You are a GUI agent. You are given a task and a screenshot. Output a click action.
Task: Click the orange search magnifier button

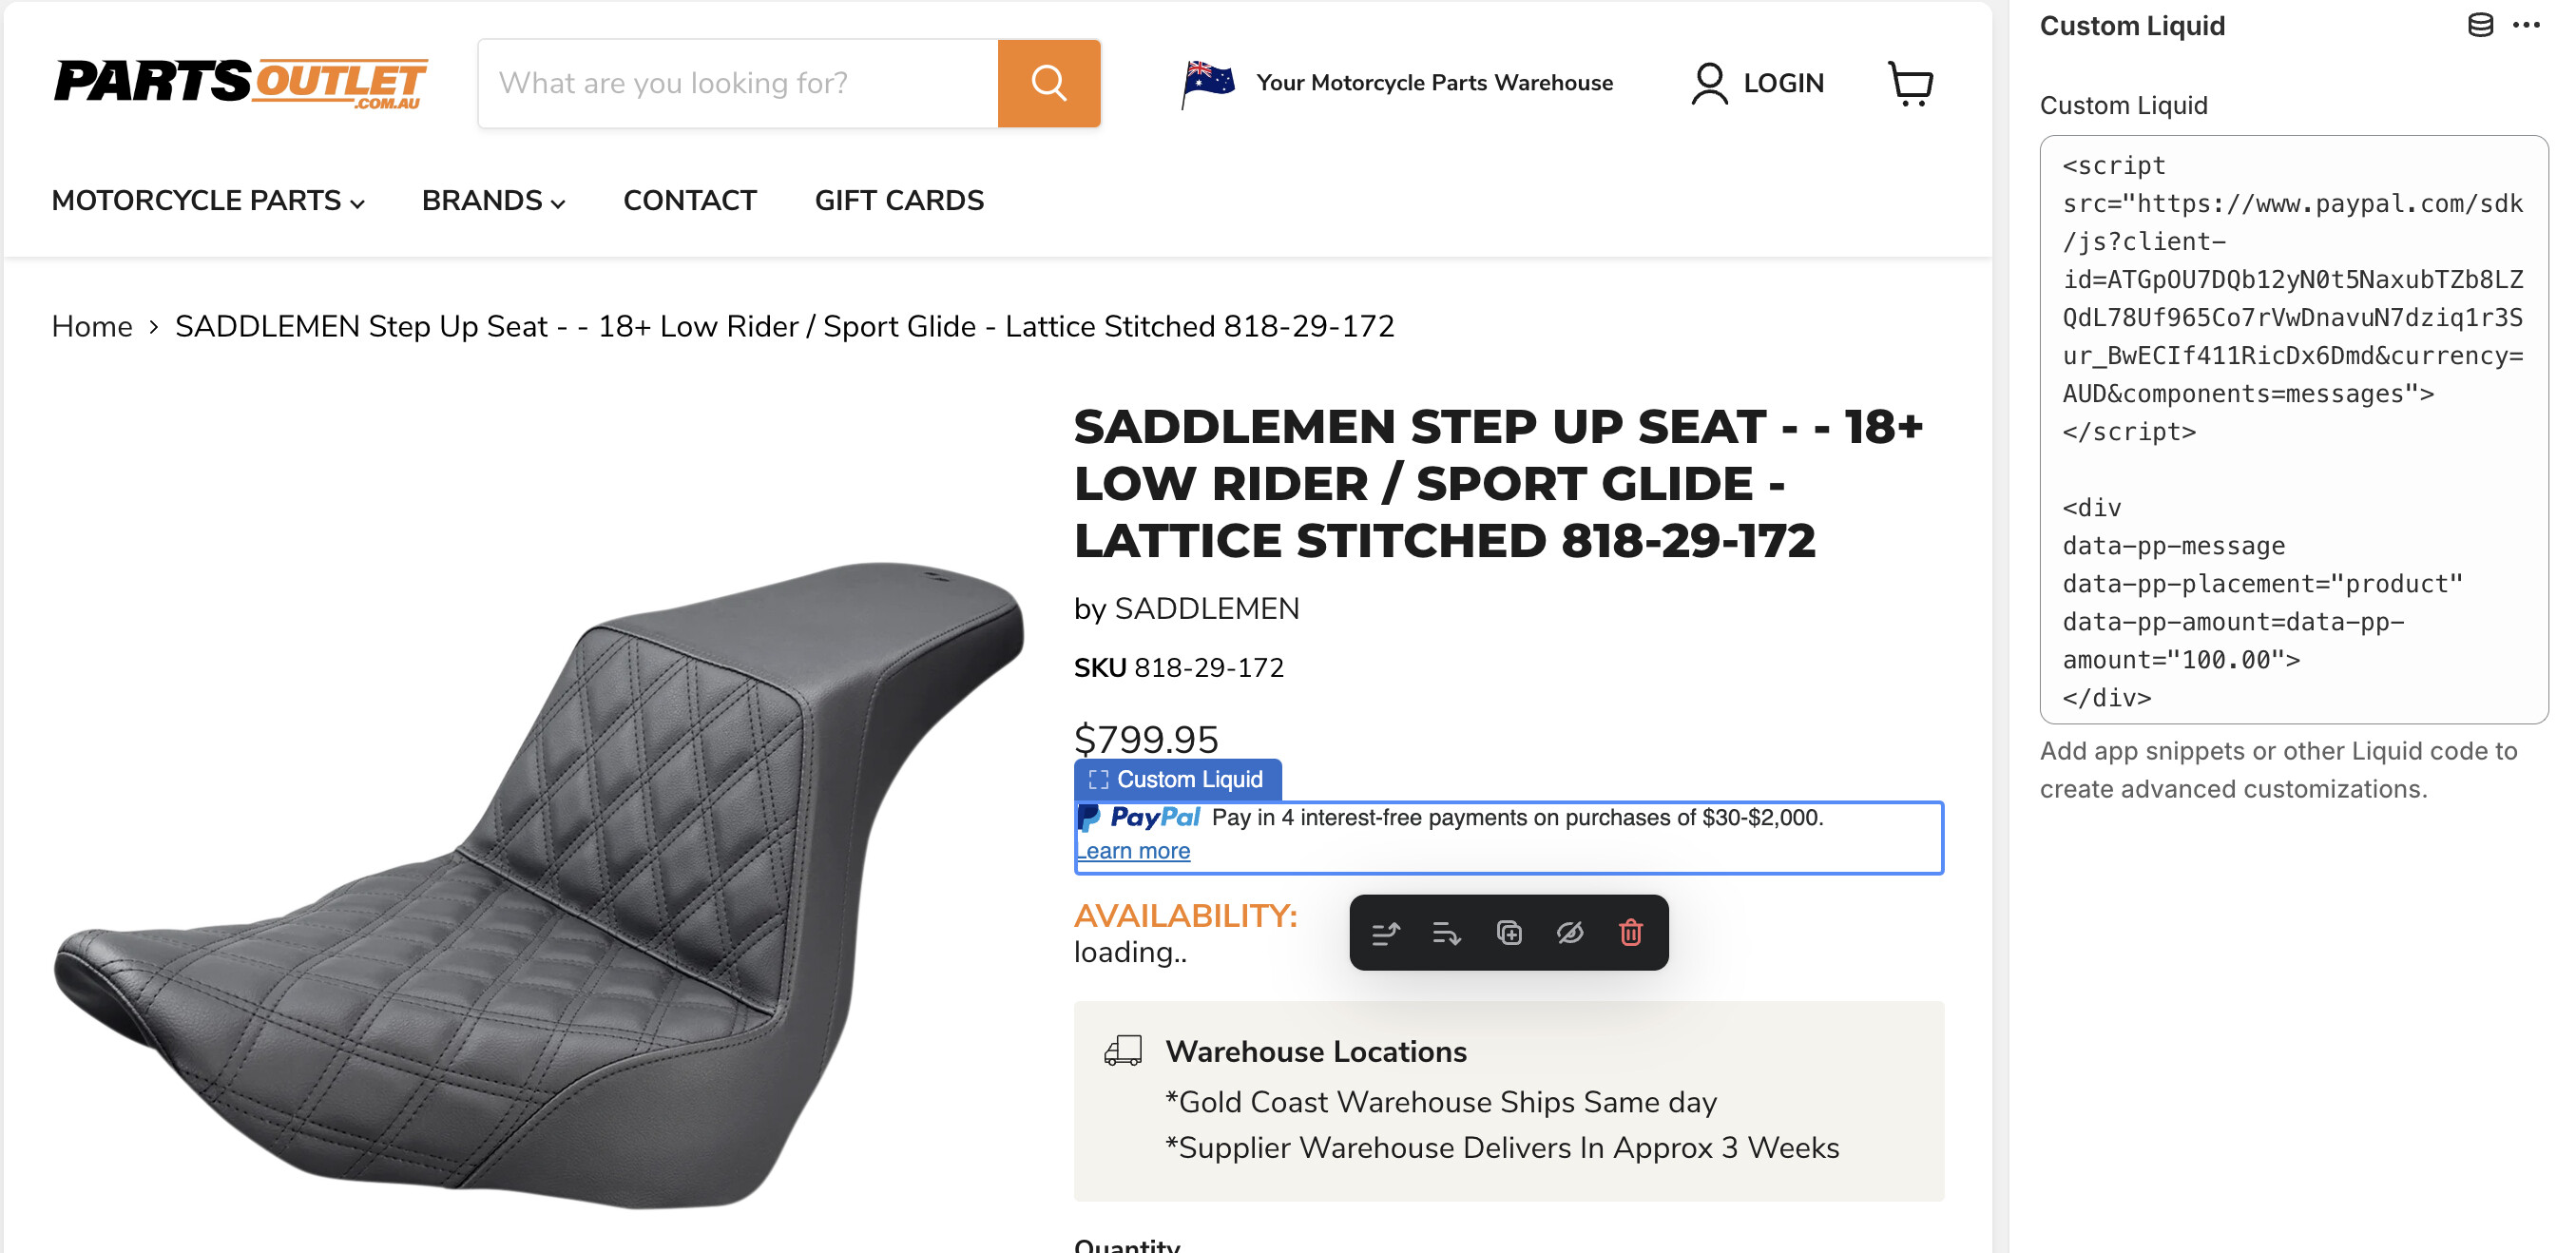(x=1048, y=83)
